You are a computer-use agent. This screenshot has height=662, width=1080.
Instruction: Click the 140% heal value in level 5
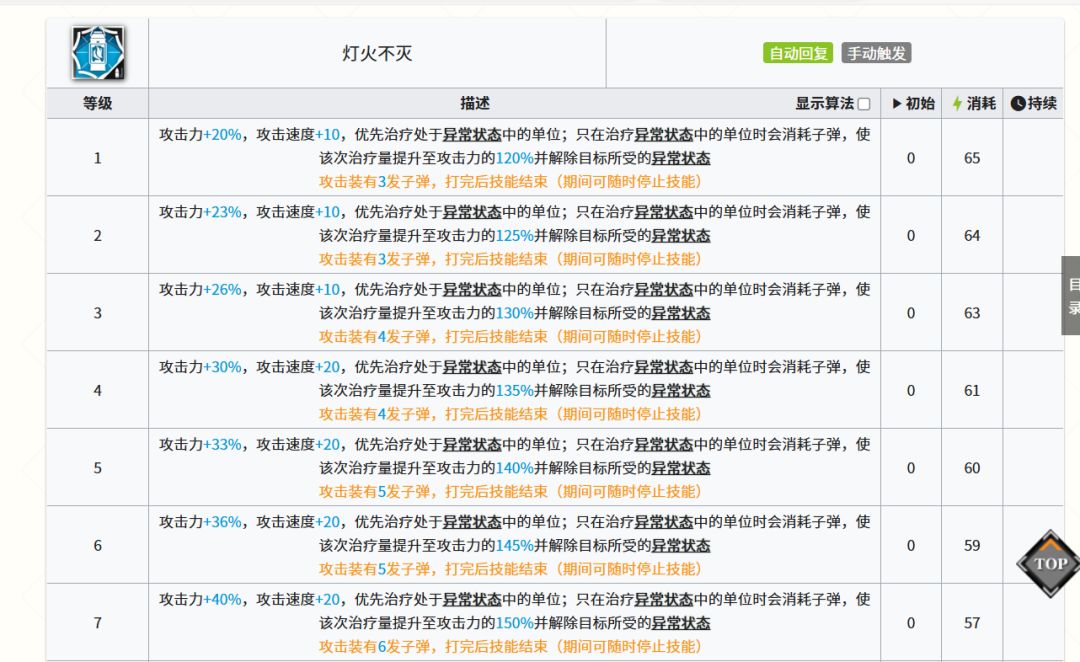pyautogui.click(x=515, y=468)
